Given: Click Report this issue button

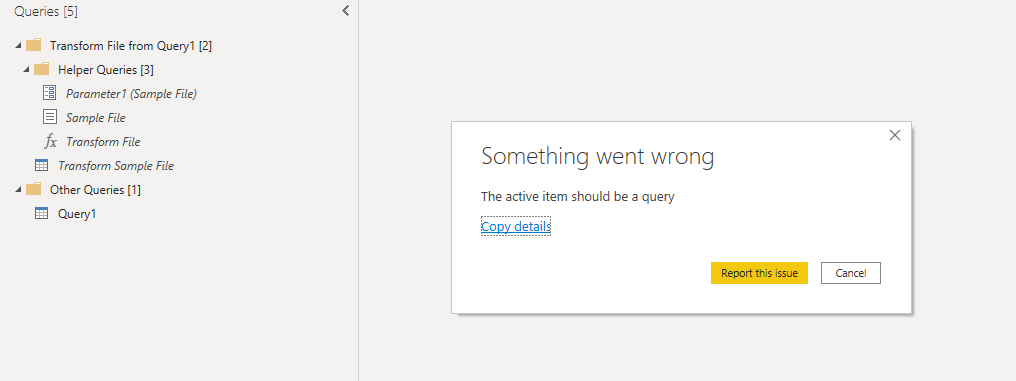Looking at the screenshot, I should tap(759, 273).
